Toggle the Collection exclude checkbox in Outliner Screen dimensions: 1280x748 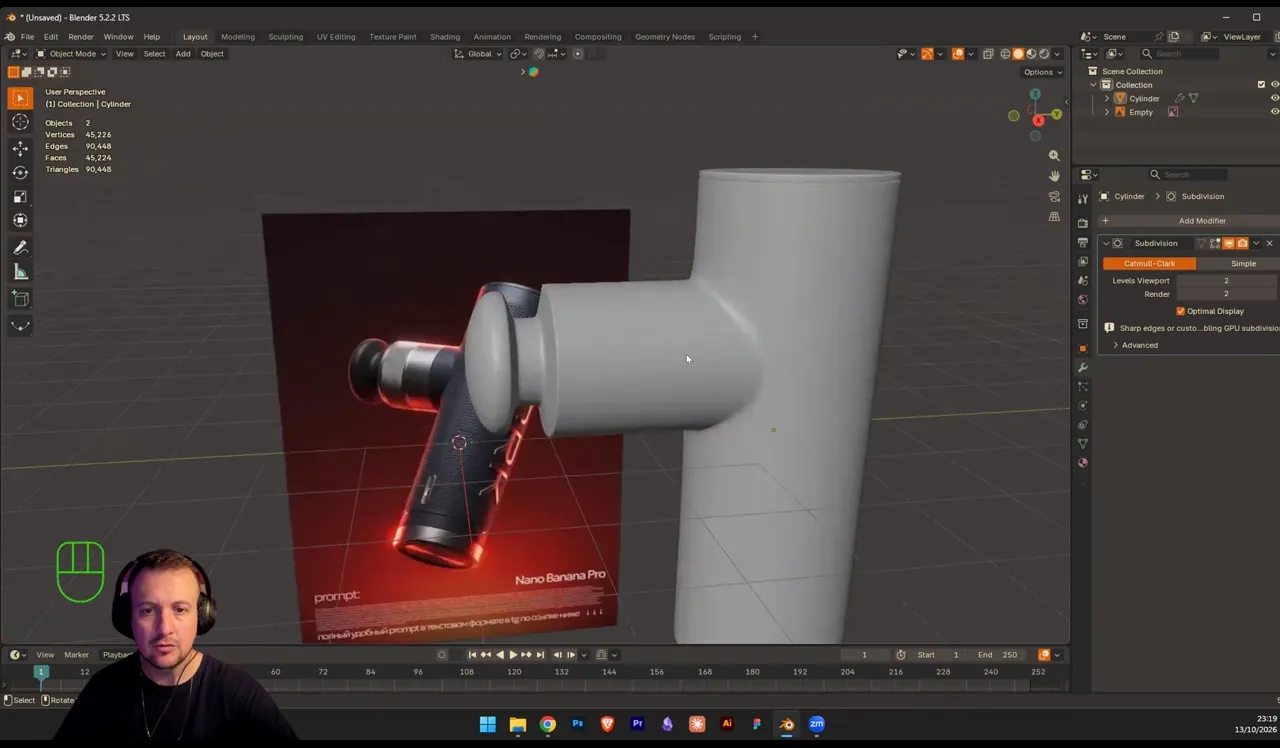[1261, 85]
